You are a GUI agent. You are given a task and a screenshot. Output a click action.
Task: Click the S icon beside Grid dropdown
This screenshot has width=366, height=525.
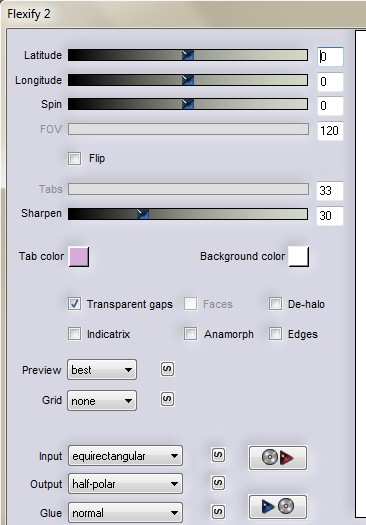point(167,399)
